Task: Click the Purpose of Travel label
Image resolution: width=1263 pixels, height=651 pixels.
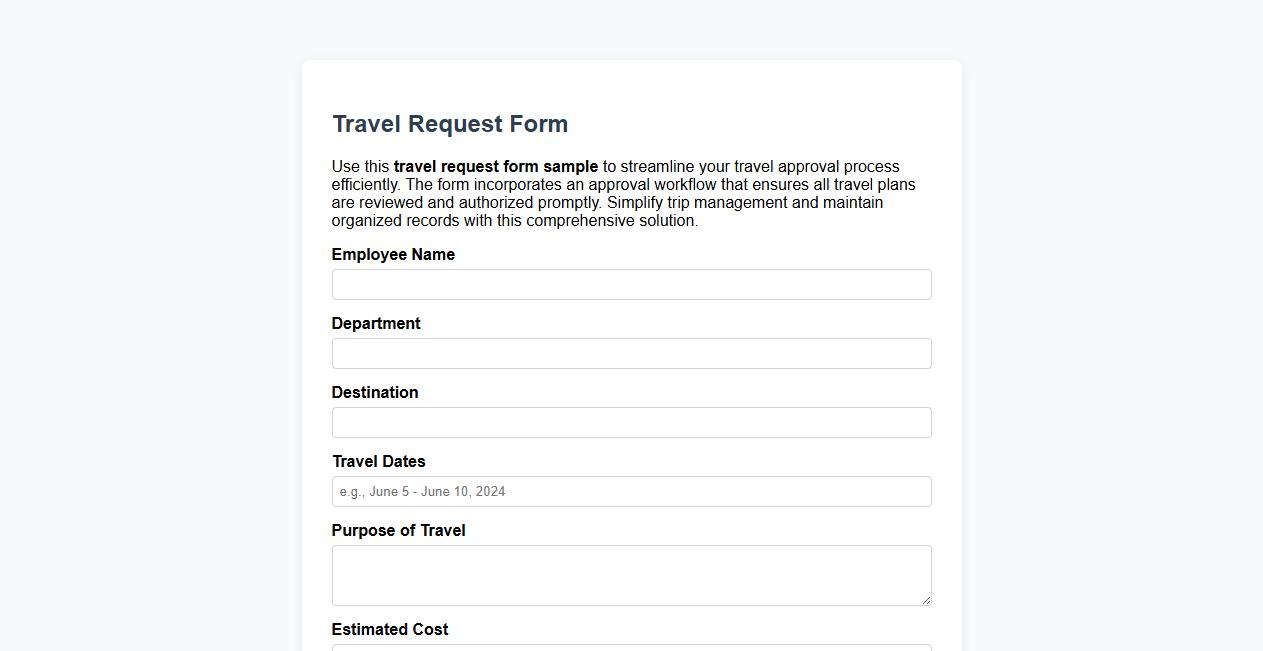Action: (x=398, y=530)
